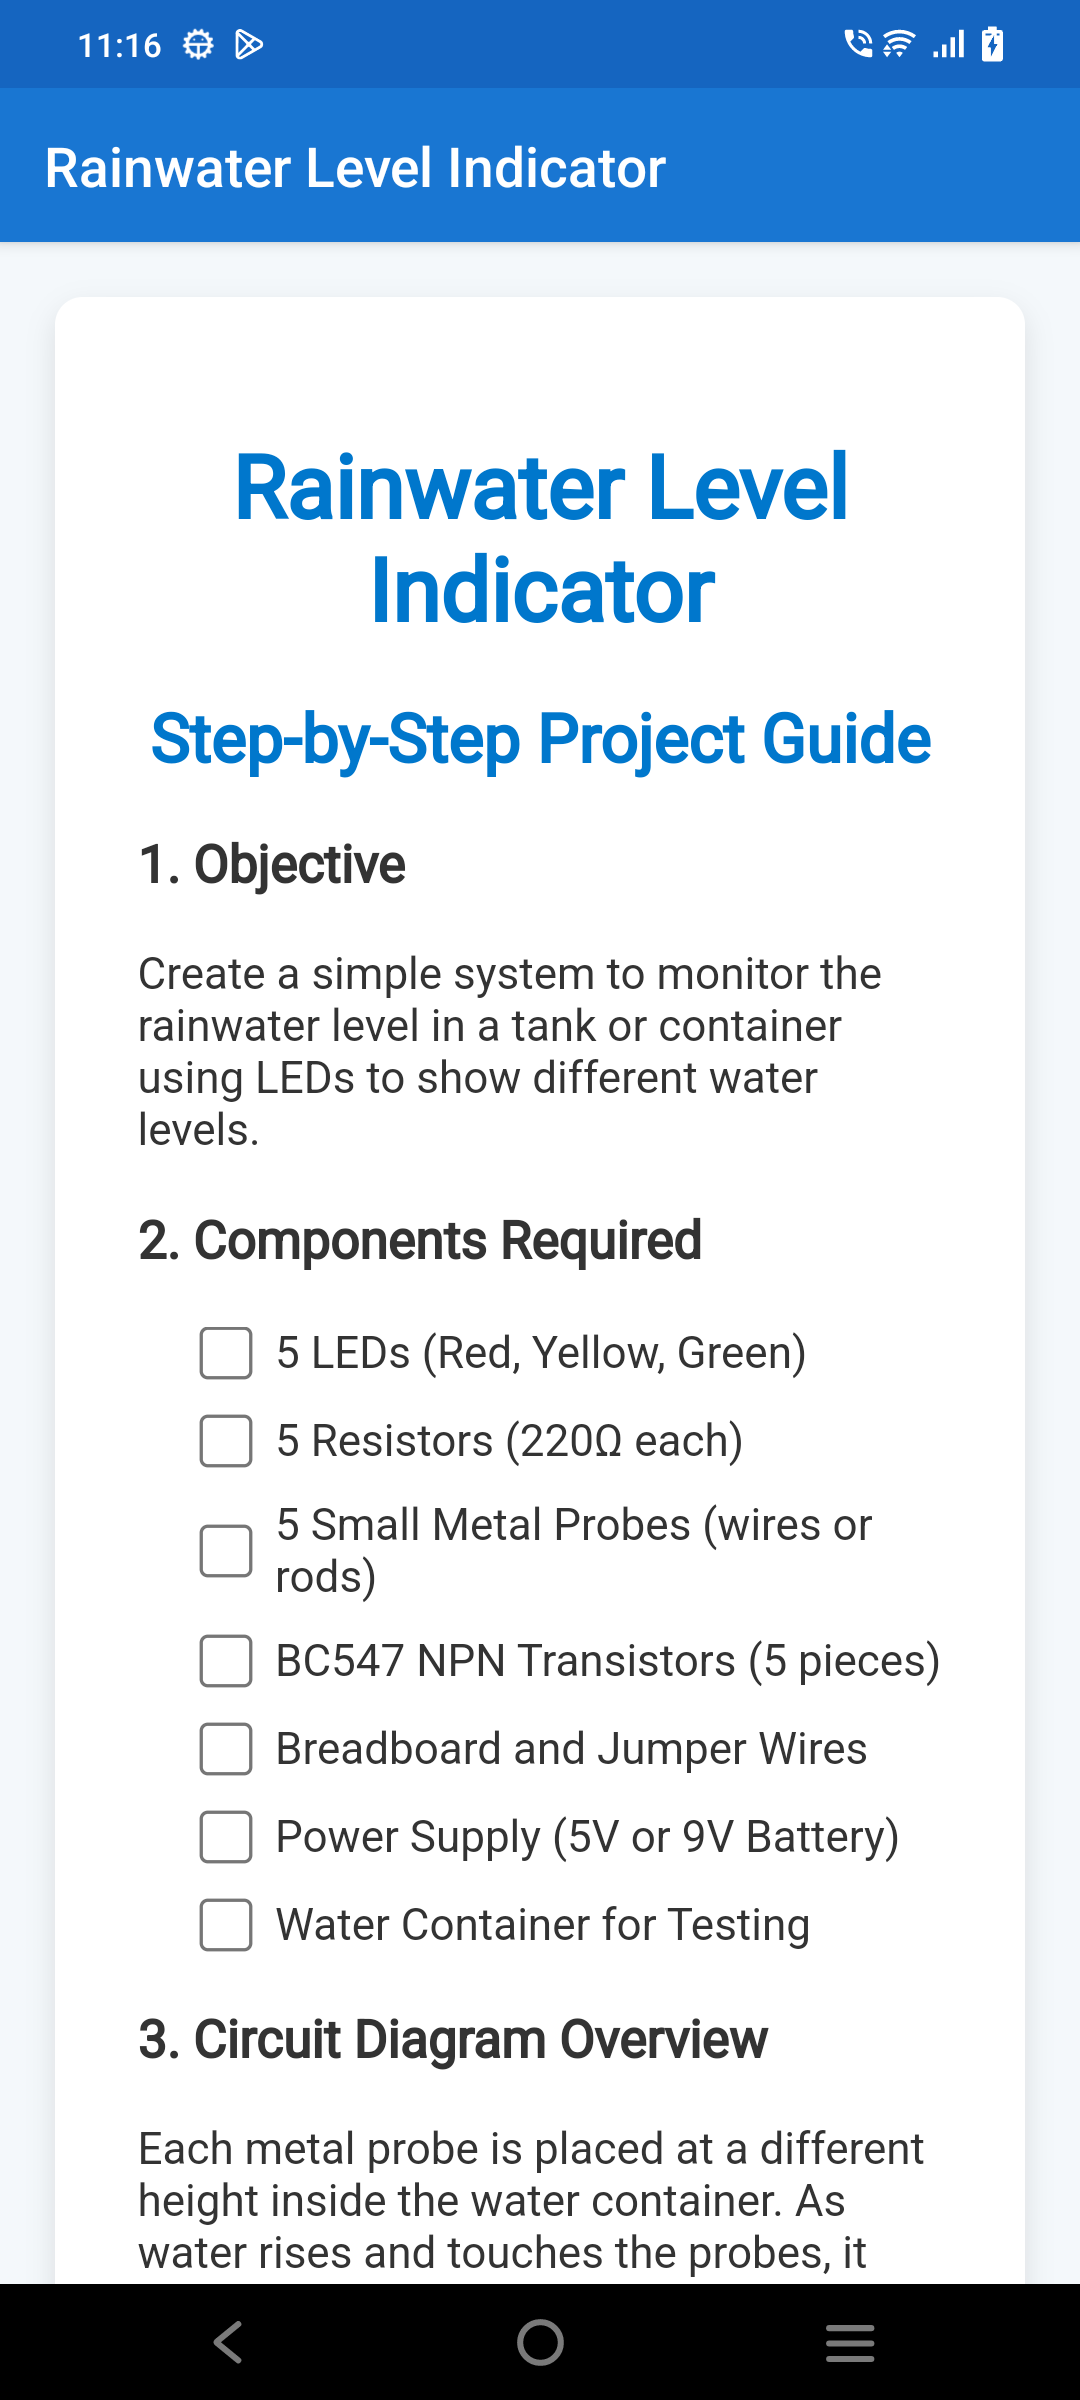Tick Breadboard and Jumper Wires checkbox
1080x2400 pixels.
click(x=226, y=1749)
